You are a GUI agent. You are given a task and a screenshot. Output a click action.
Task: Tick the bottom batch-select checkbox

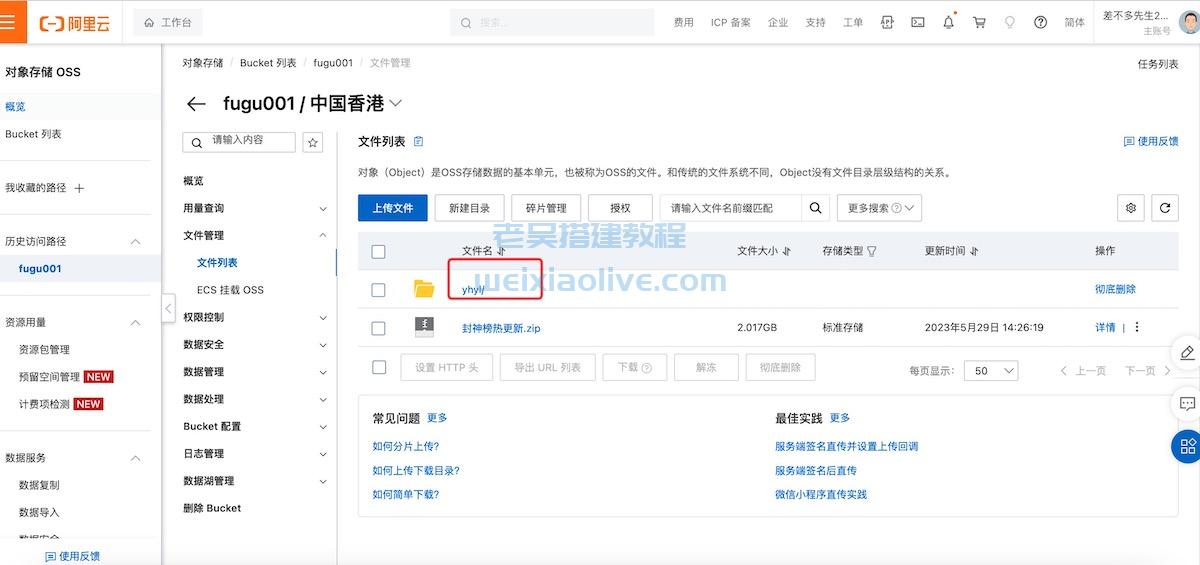pos(378,367)
